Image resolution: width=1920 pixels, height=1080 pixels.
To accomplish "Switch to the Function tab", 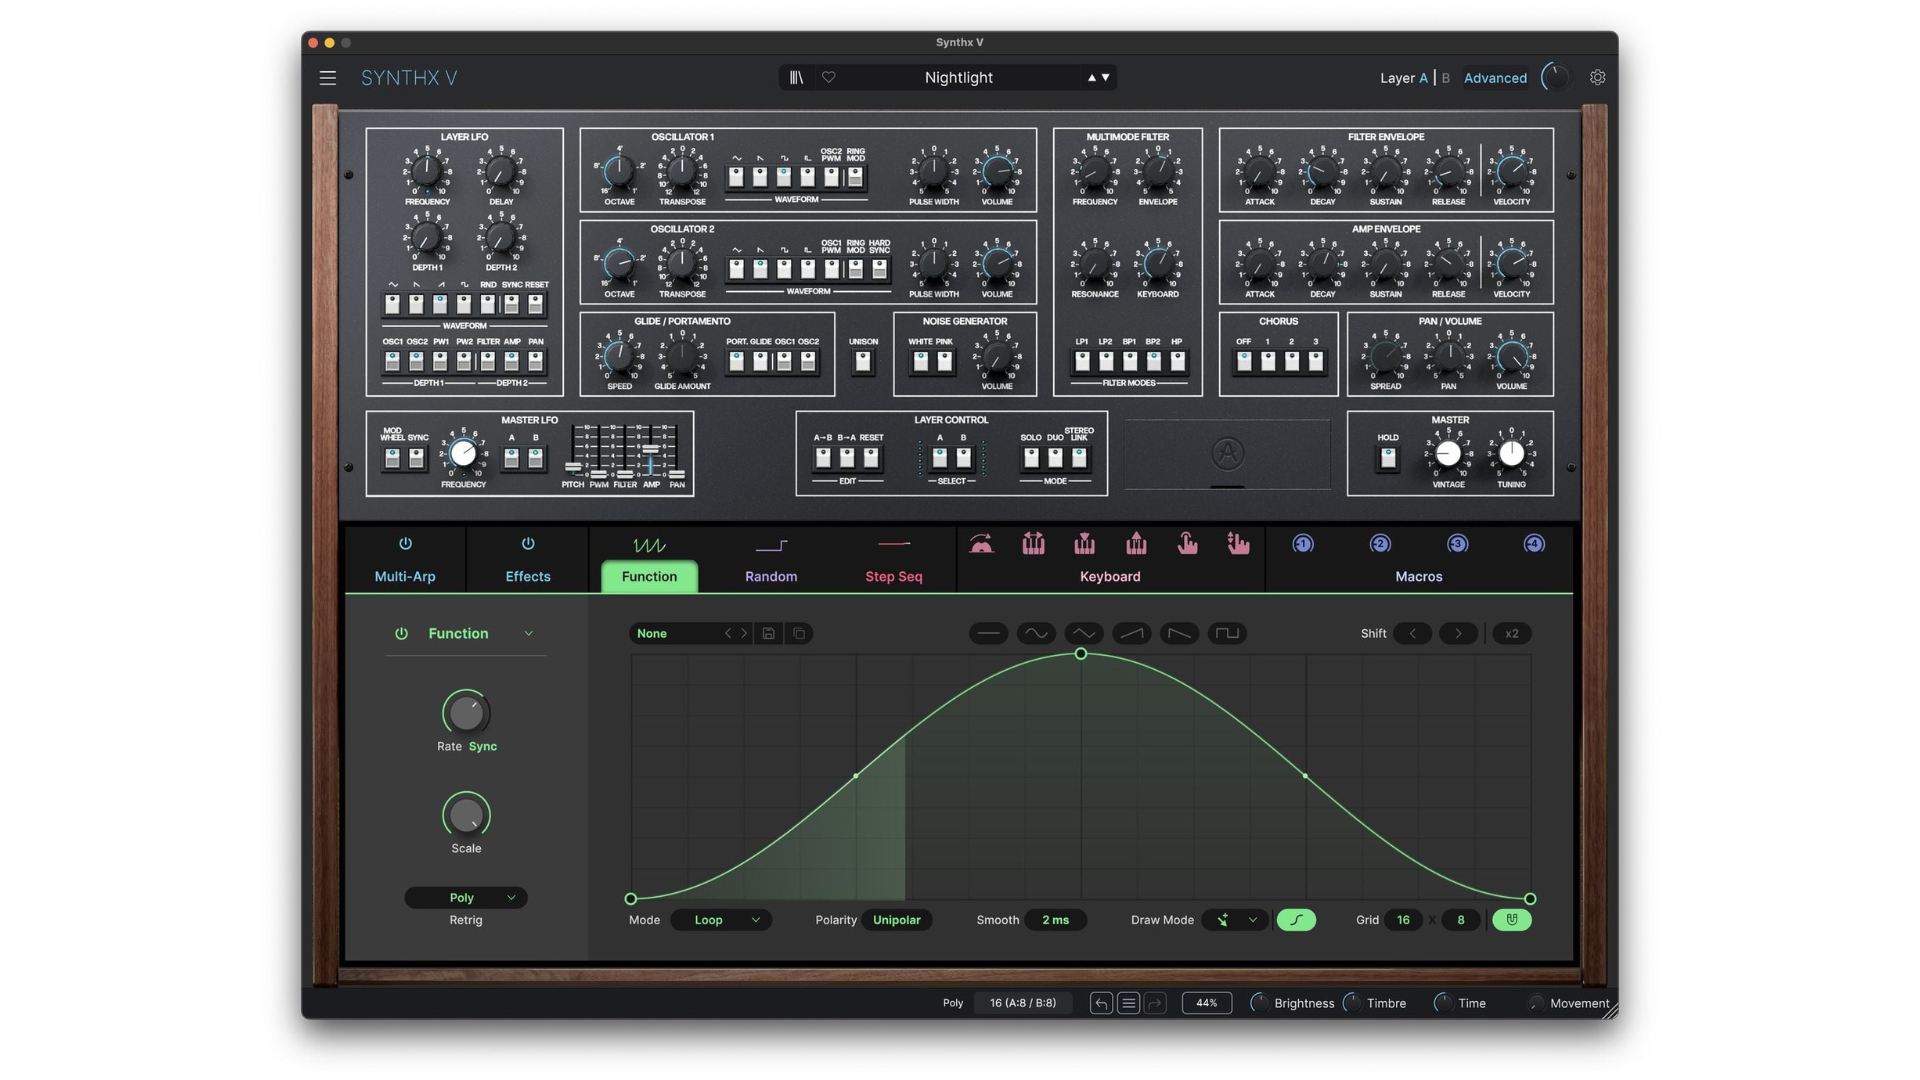I will [649, 576].
